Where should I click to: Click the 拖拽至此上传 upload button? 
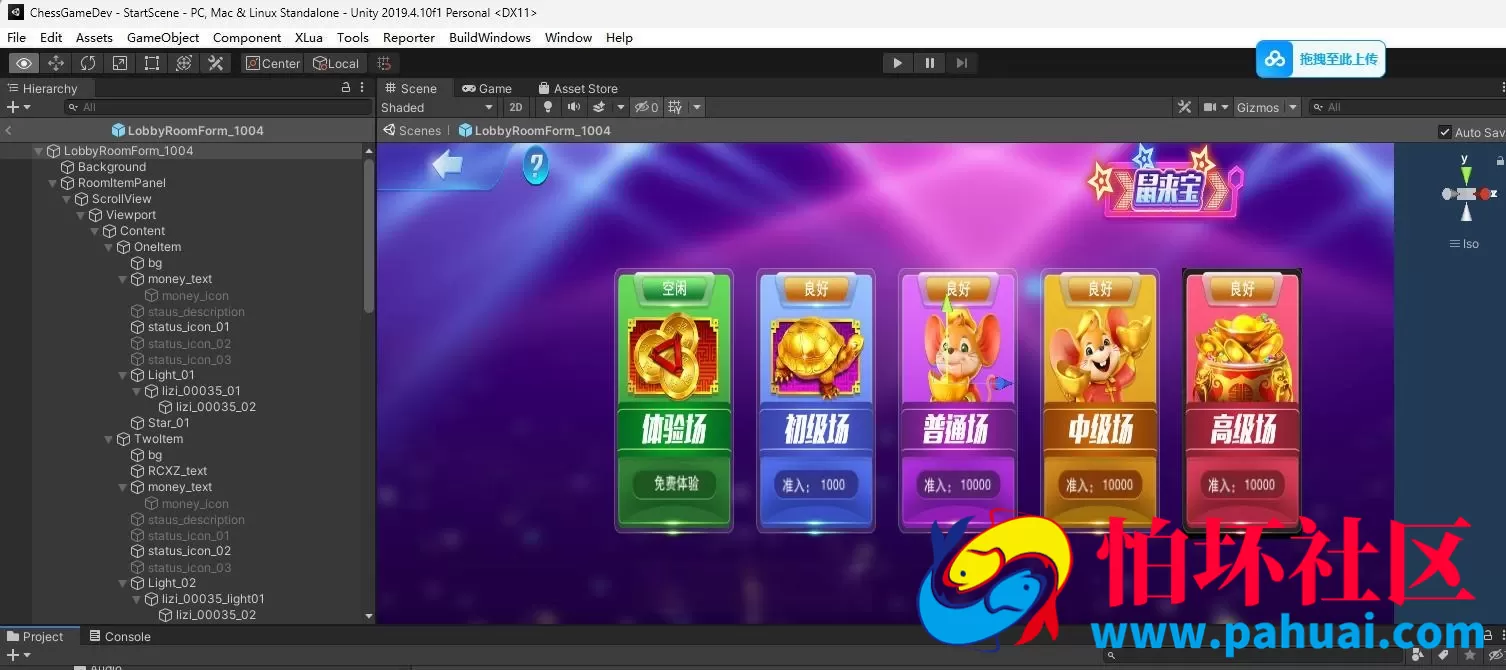point(1321,59)
